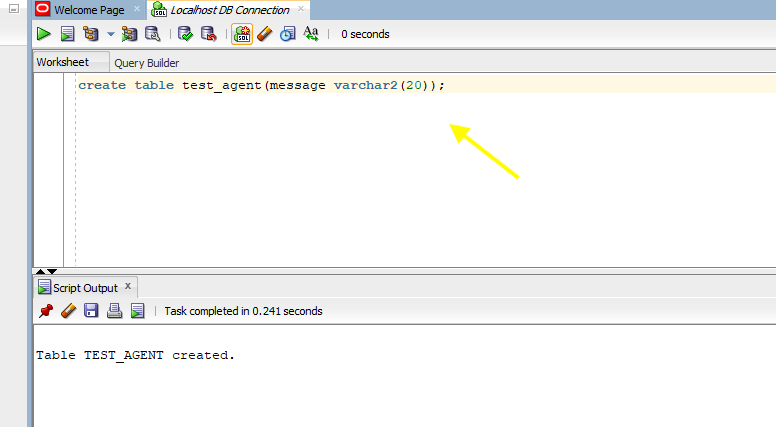The image size is (776, 427).
Task: Clear worksheet with eraser icon in top toolbar
Action: point(265,34)
